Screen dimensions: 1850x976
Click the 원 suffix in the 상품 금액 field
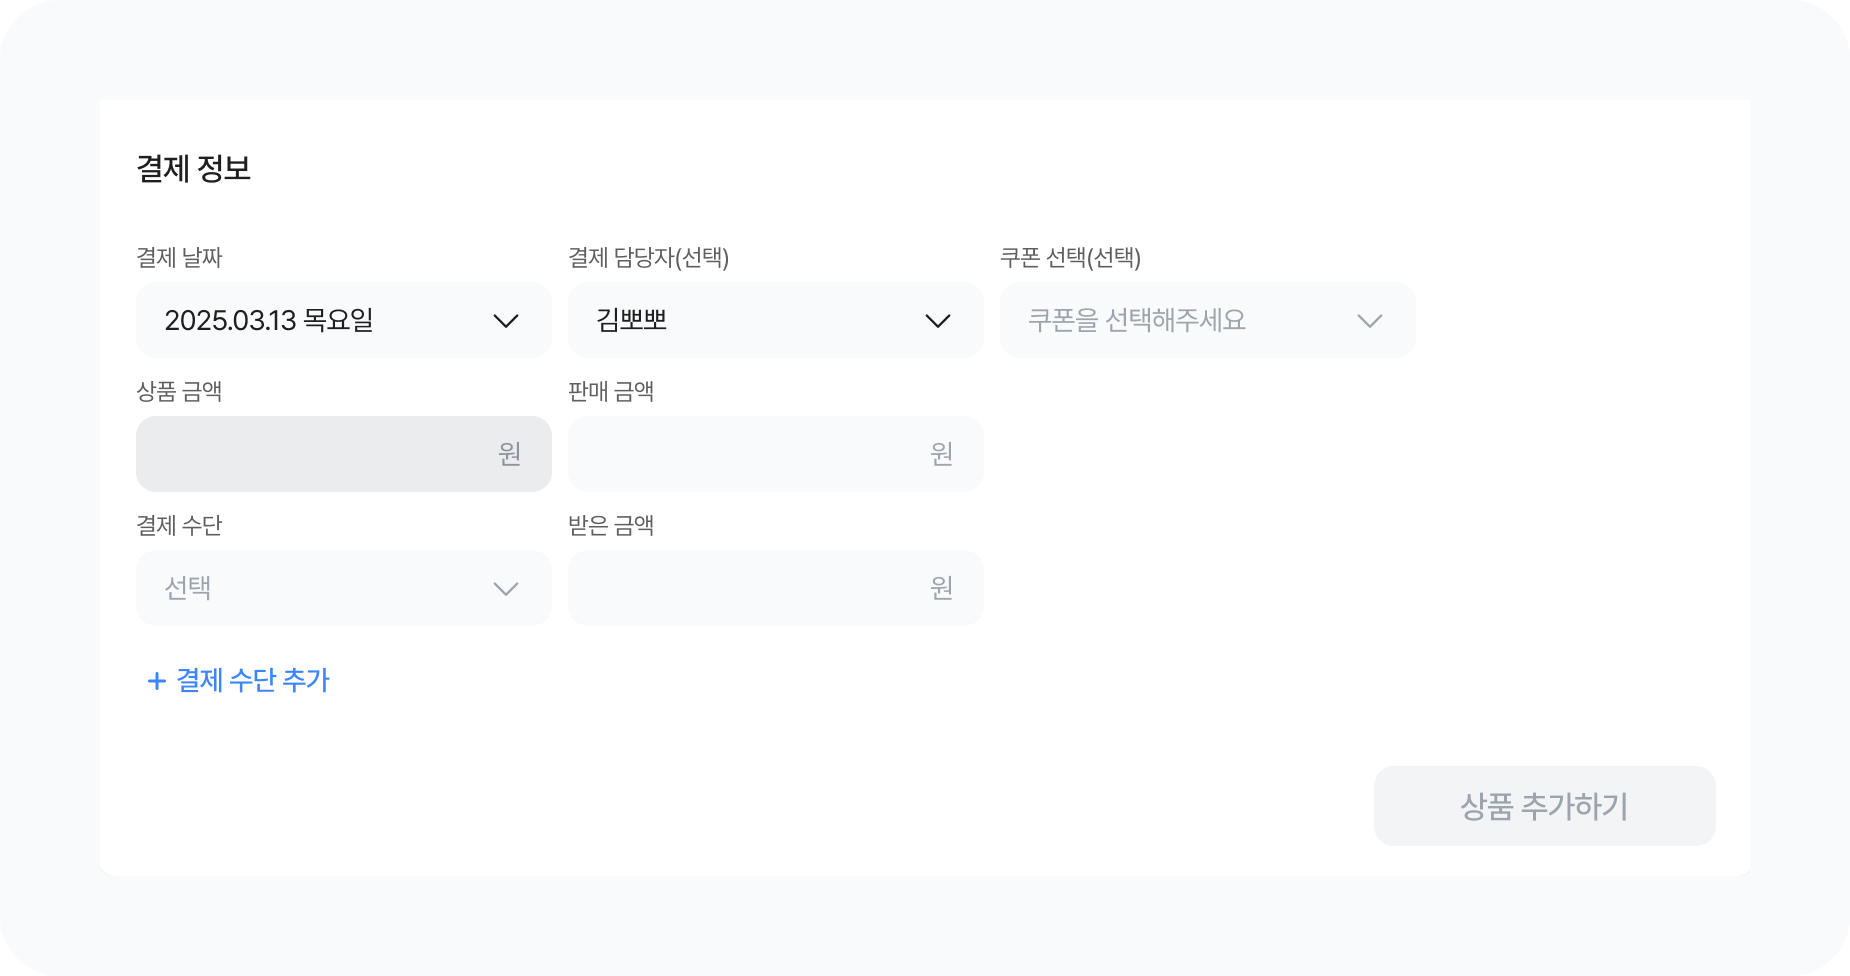click(510, 454)
